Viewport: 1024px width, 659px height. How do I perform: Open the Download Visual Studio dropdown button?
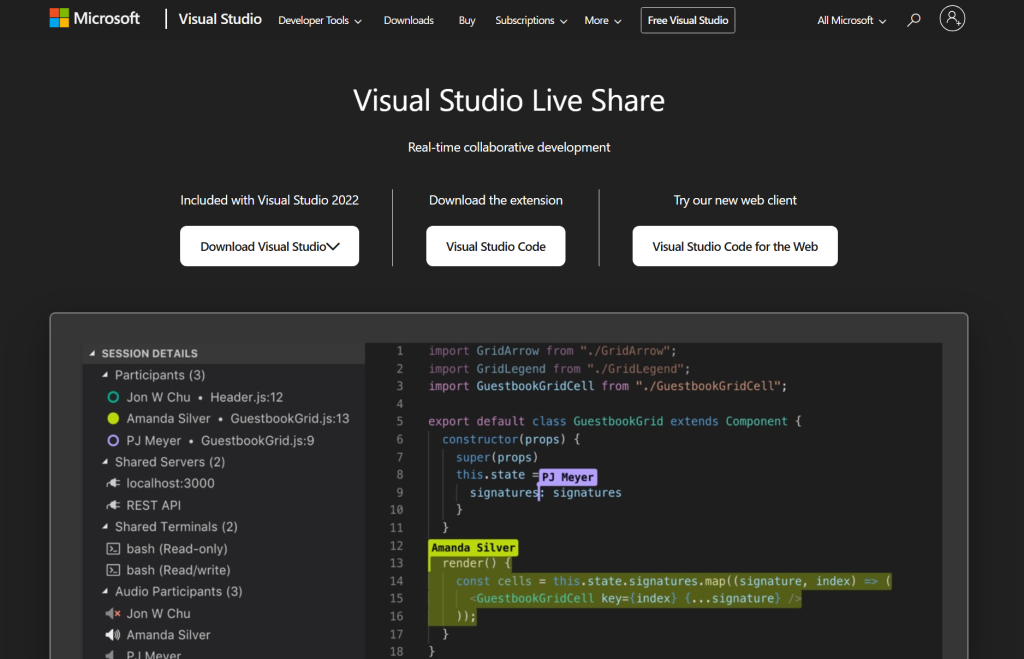(x=270, y=246)
